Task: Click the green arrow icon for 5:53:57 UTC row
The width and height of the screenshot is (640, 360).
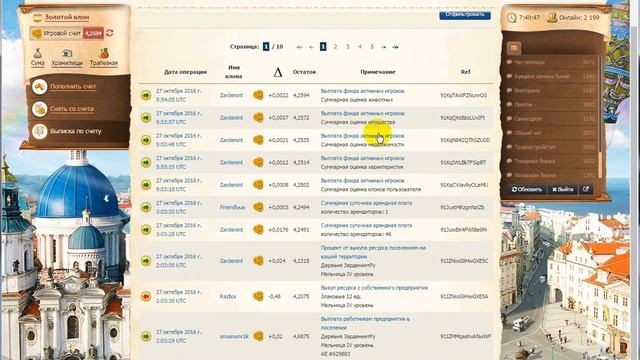Action: tap(146, 118)
